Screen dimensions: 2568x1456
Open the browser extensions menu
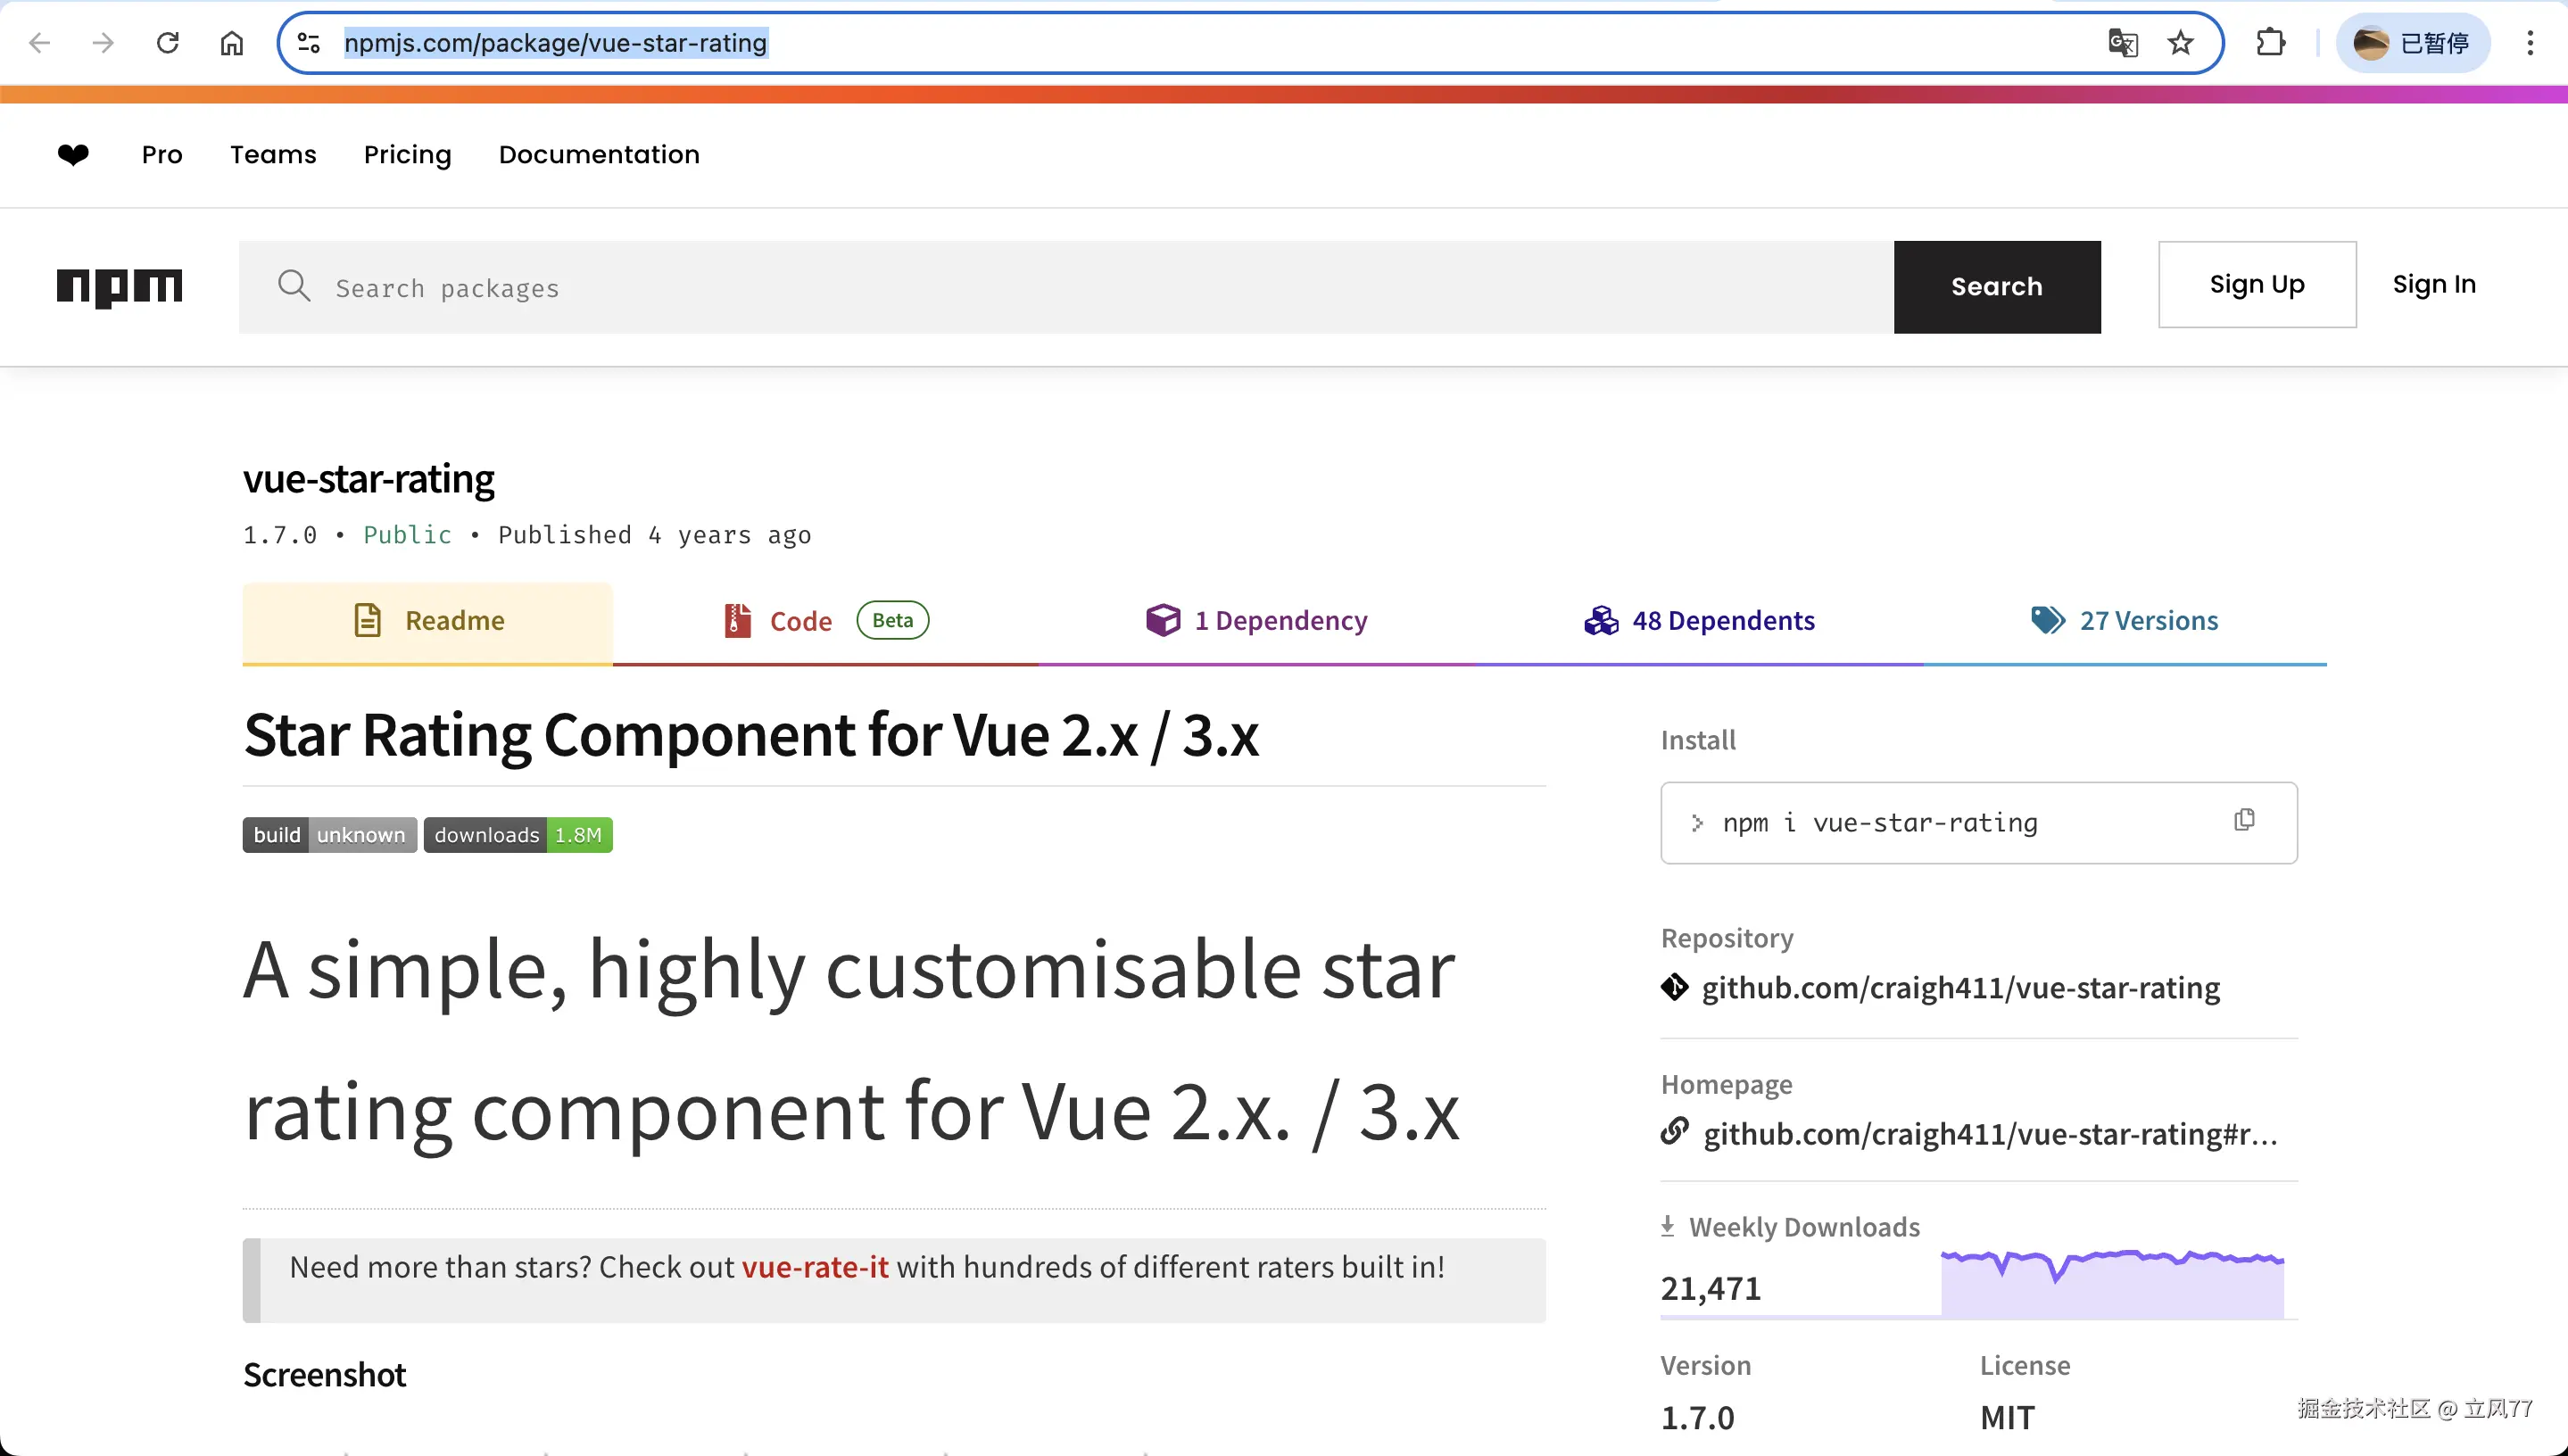[2271, 43]
